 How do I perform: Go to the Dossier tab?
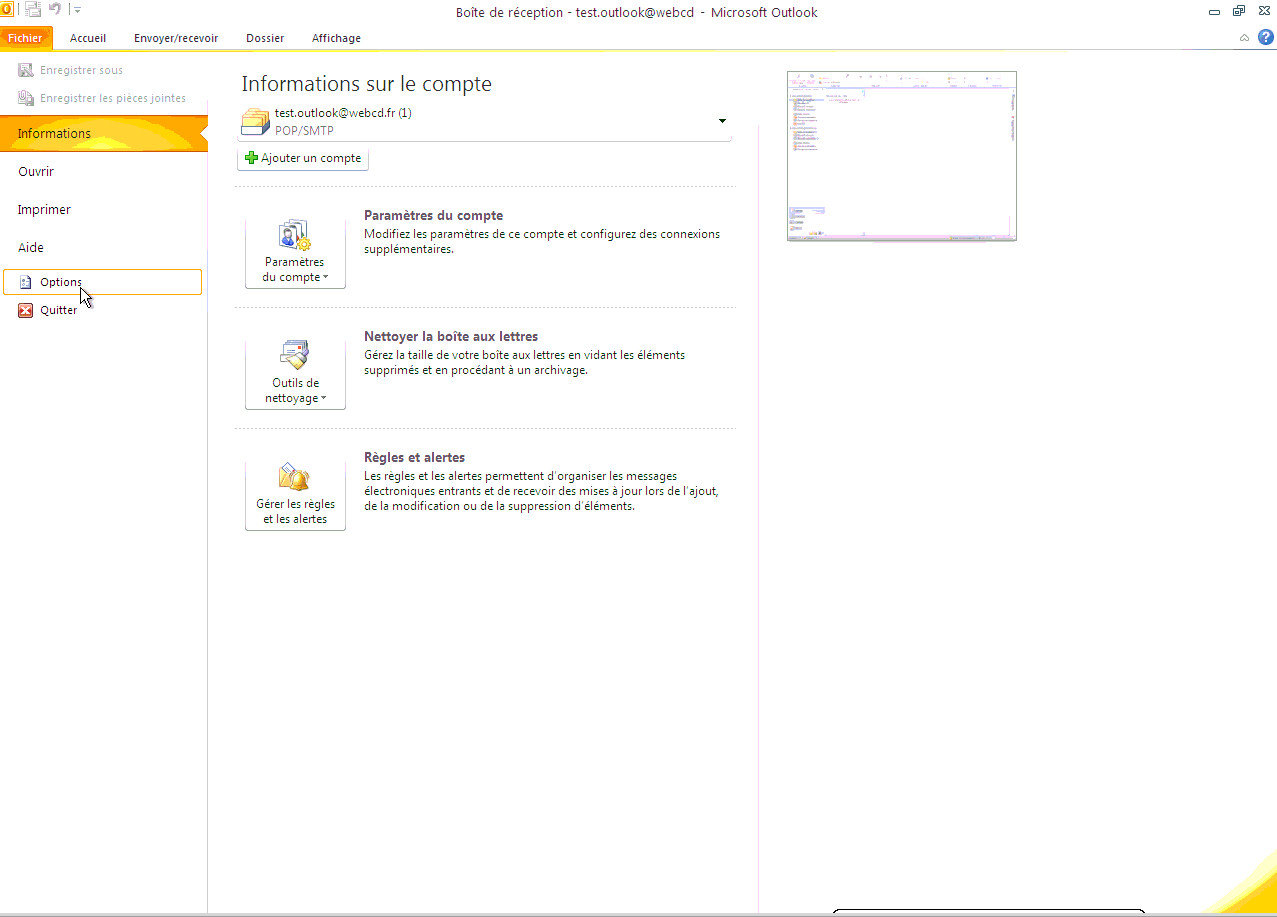(265, 38)
